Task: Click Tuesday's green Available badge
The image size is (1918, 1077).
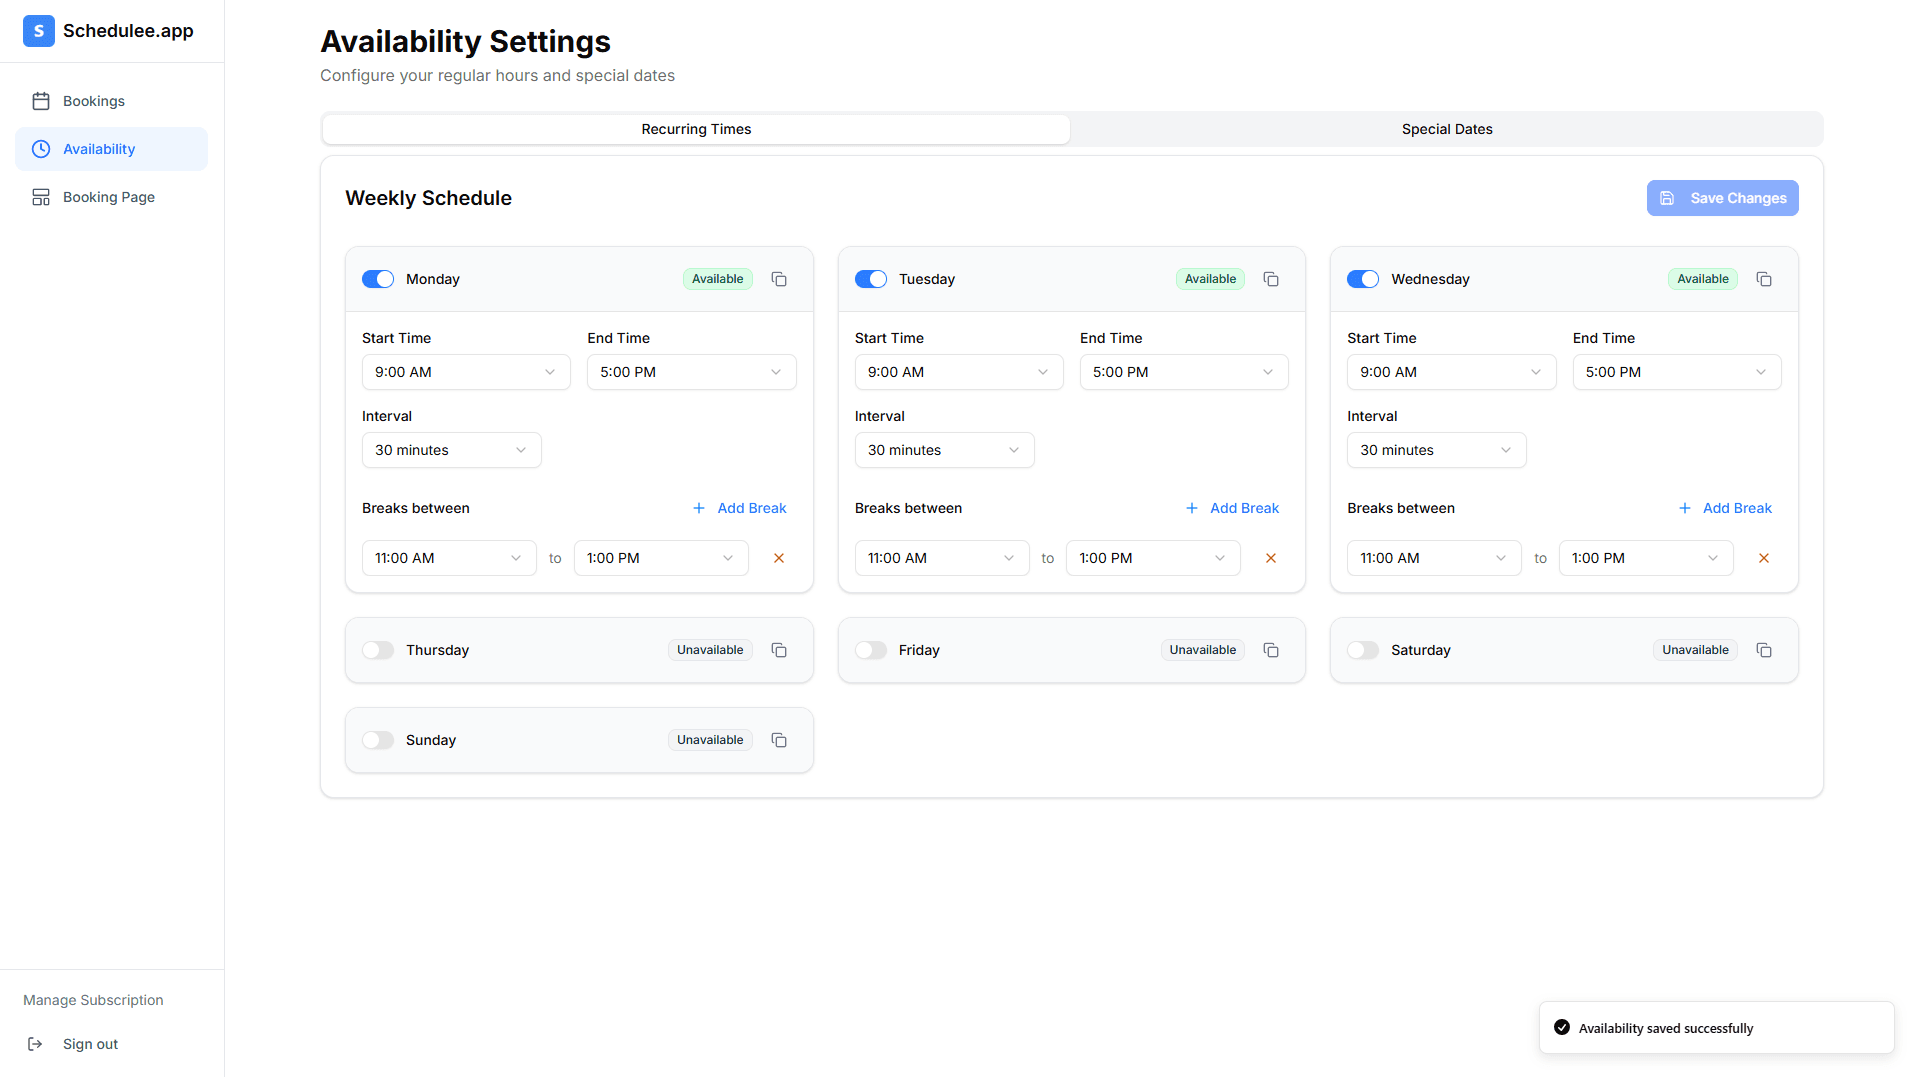Action: 1210,279
